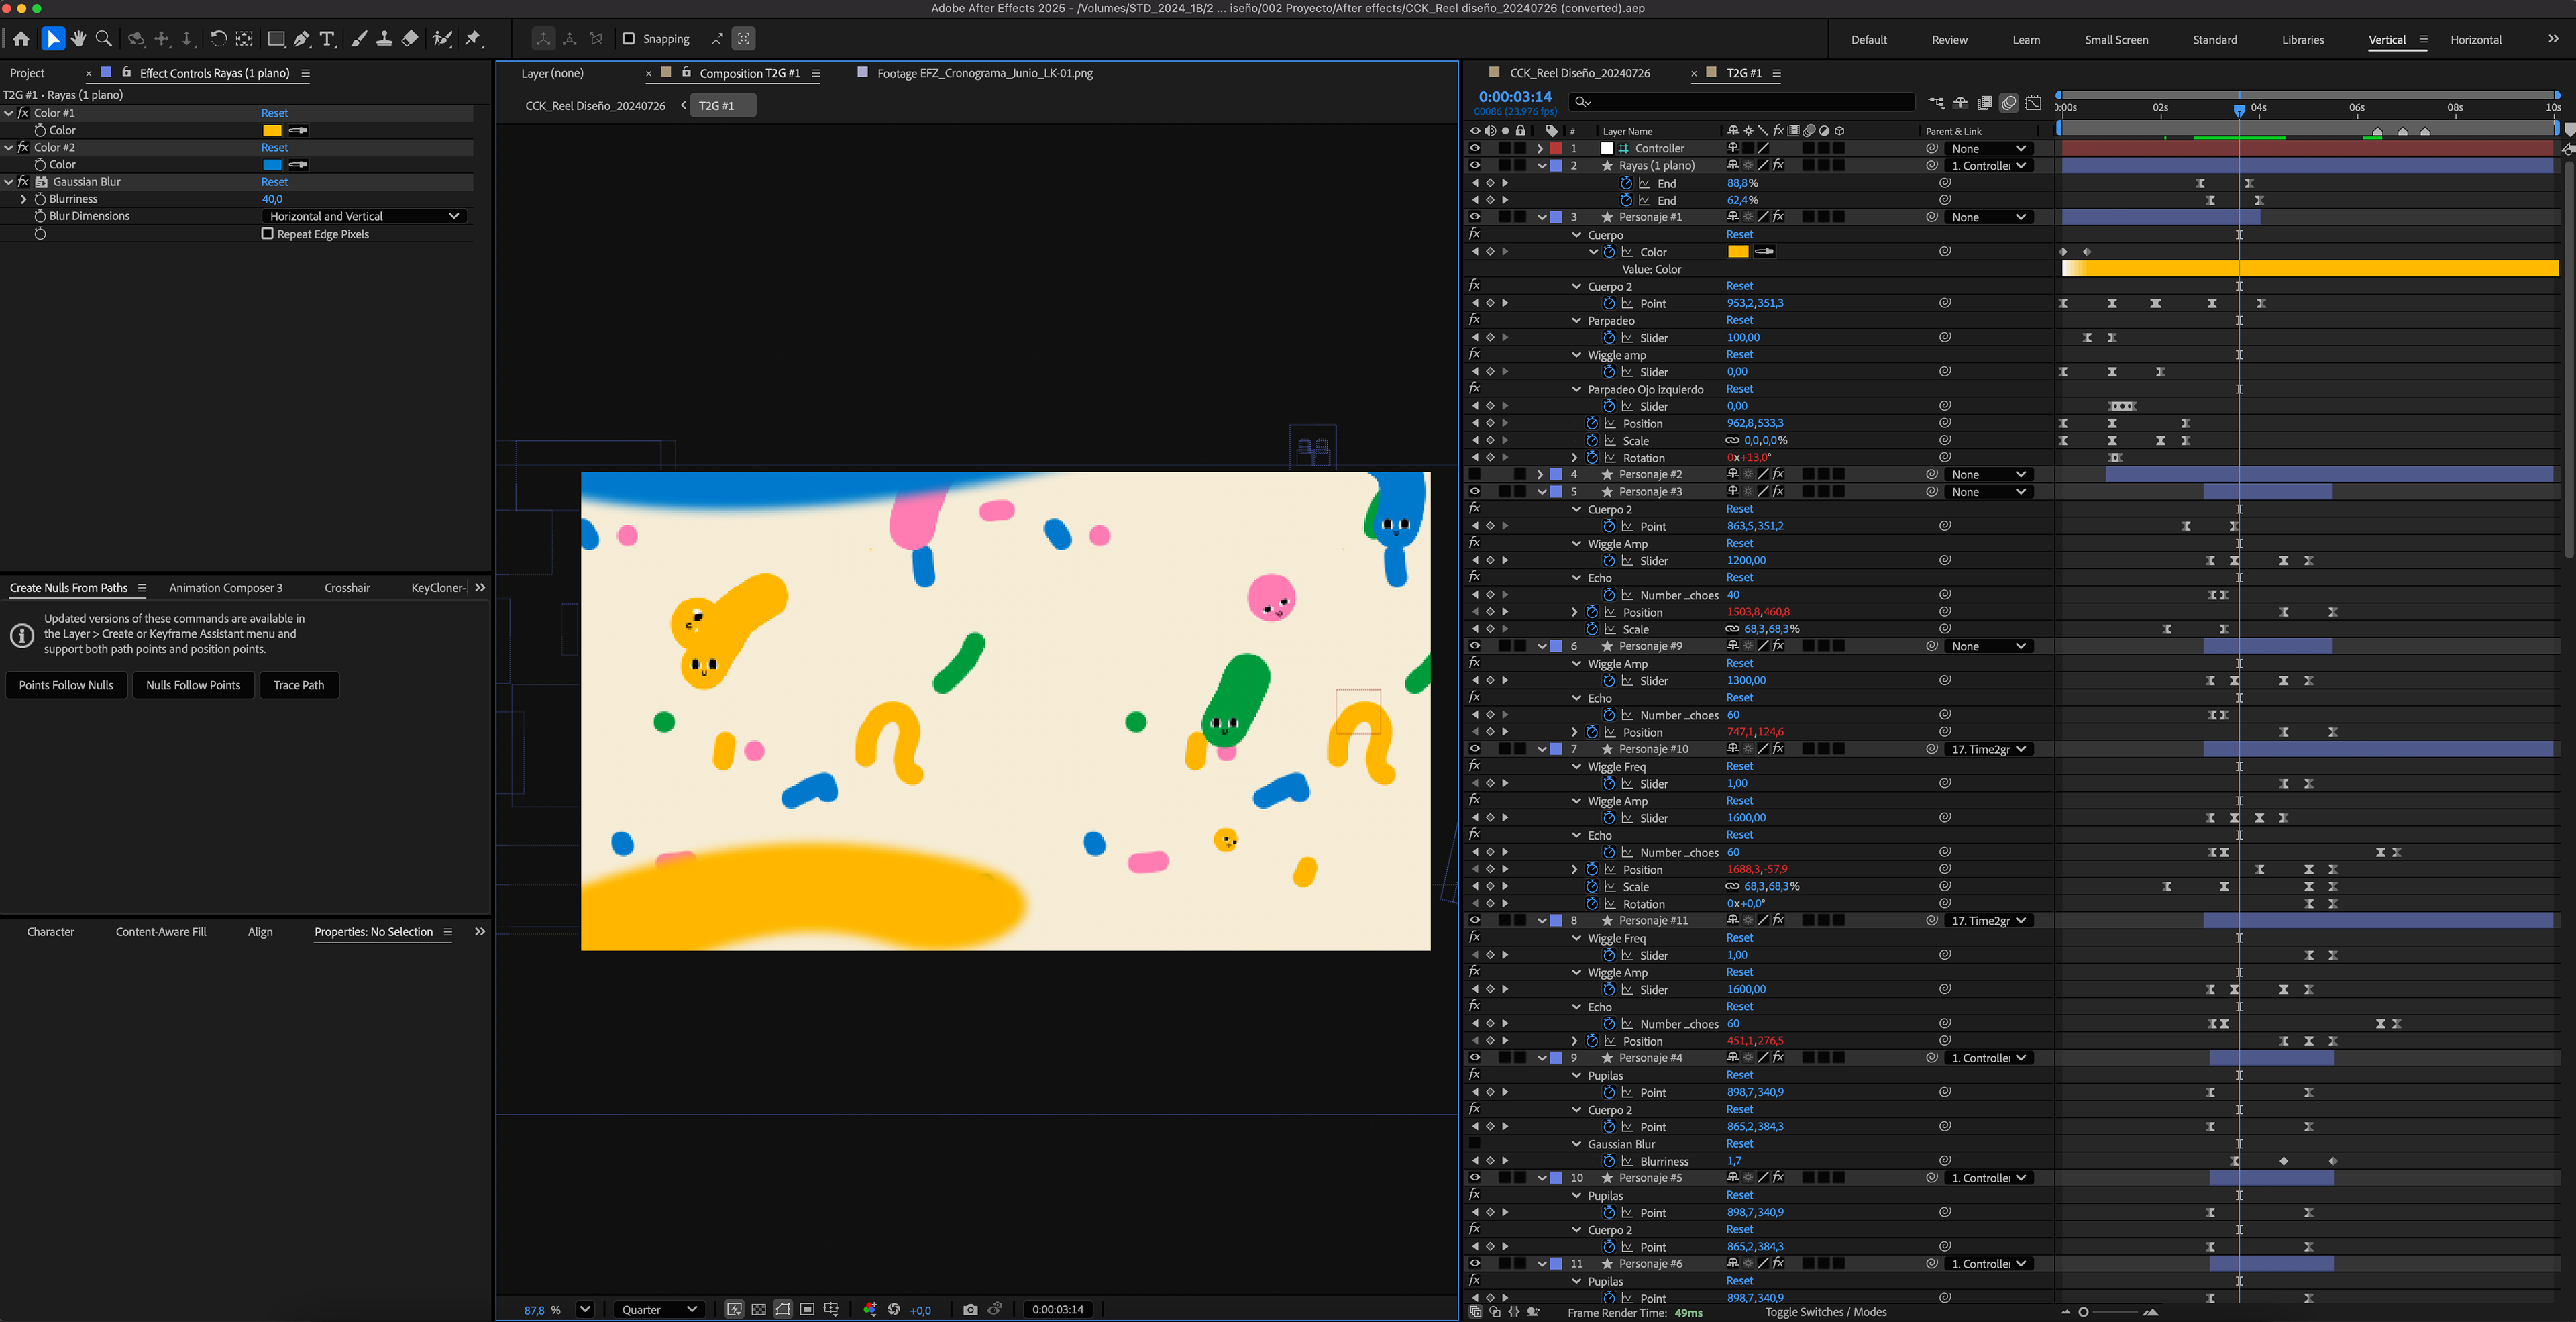Expand the Blurriness property
Image resolution: width=2576 pixels, height=1322 pixels.
click(x=23, y=199)
